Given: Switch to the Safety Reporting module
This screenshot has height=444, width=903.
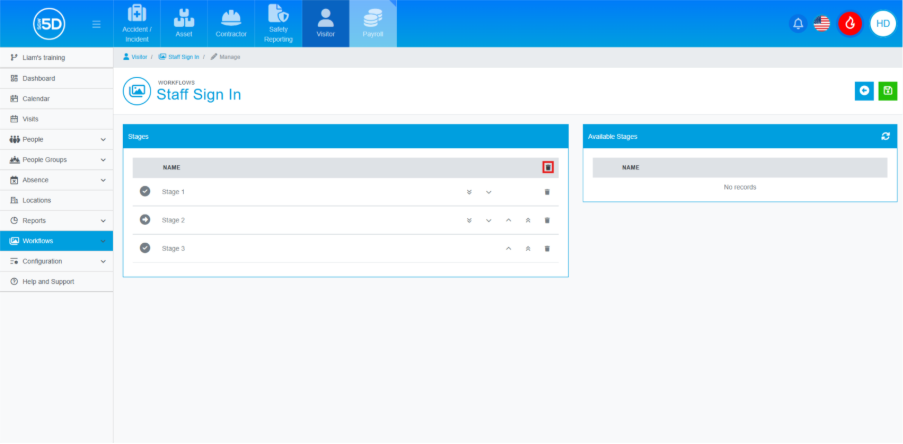Looking at the screenshot, I should [278, 23].
